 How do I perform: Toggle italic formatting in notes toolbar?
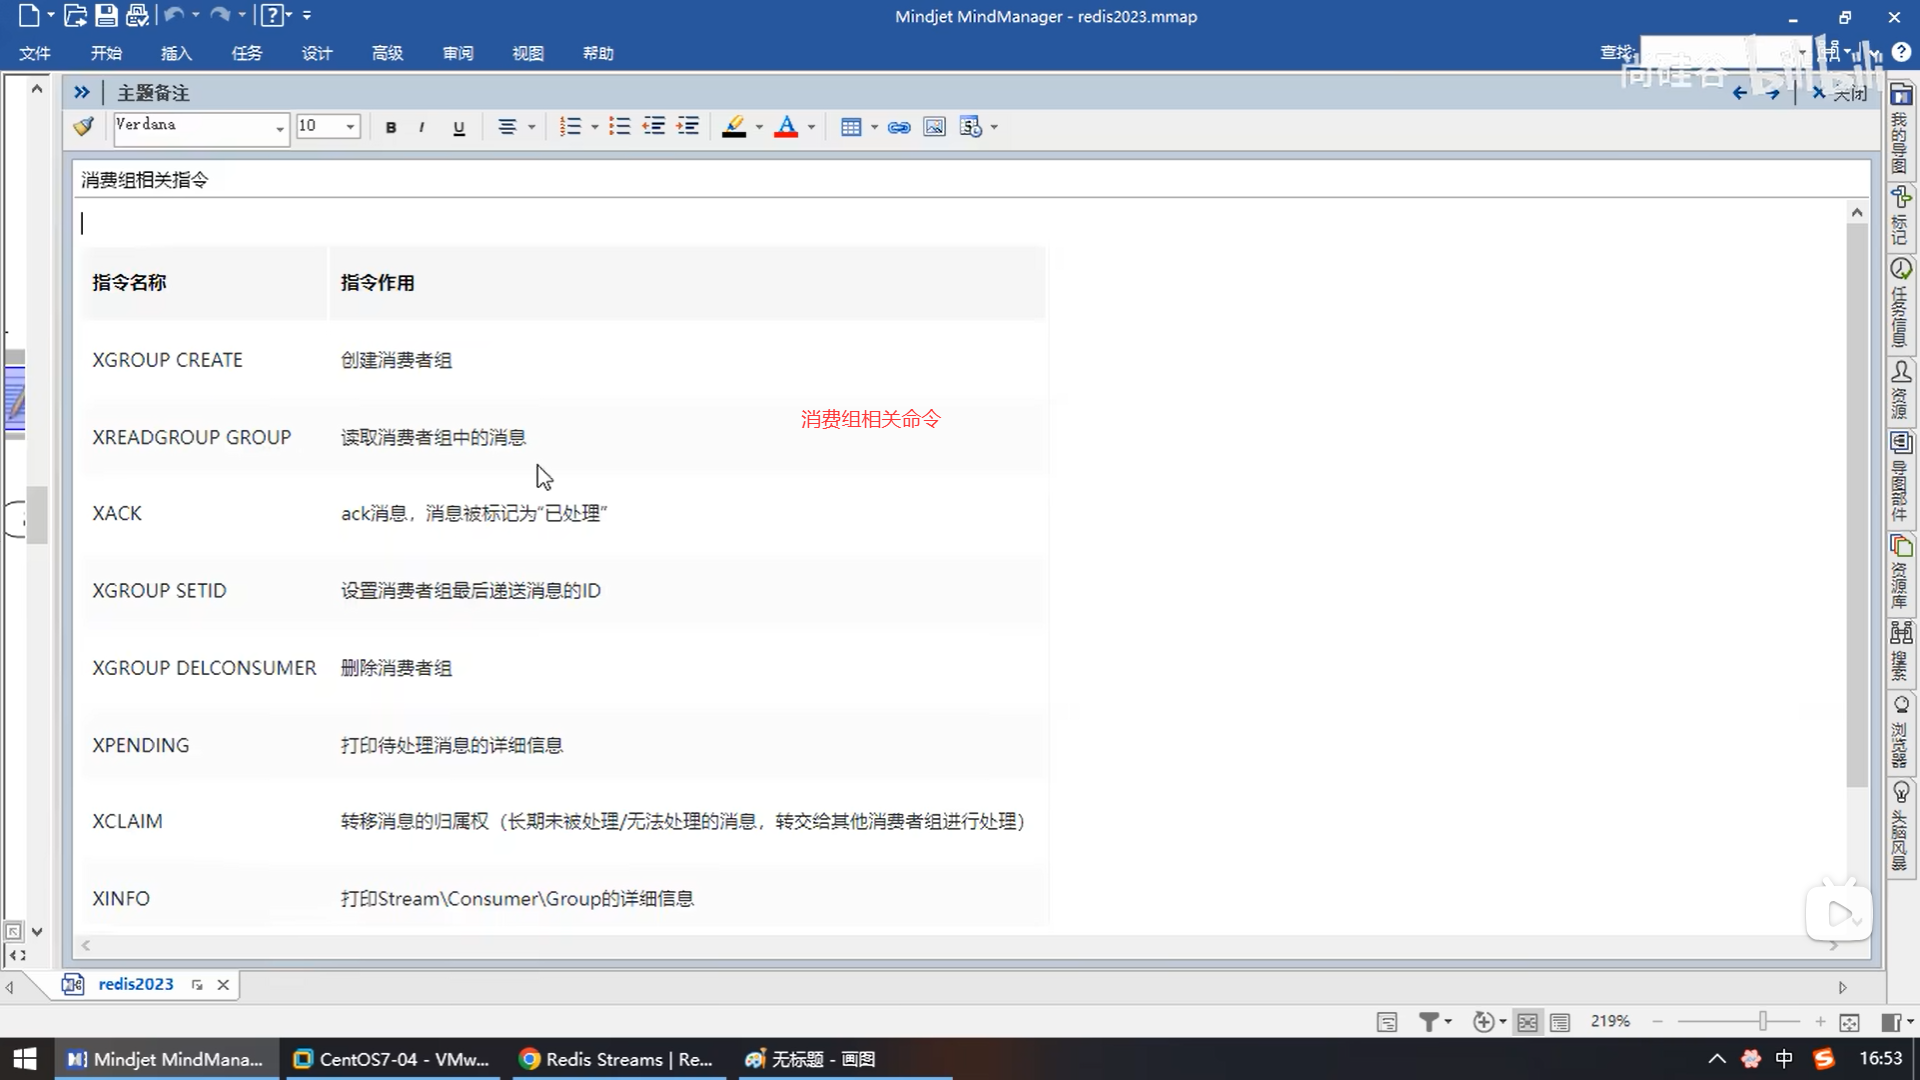(x=422, y=127)
